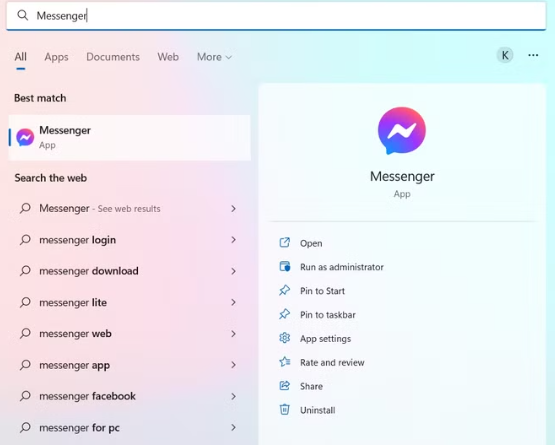This screenshot has width=555, height=446.
Task: Switch to the Apps tab
Action: [x=56, y=57]
